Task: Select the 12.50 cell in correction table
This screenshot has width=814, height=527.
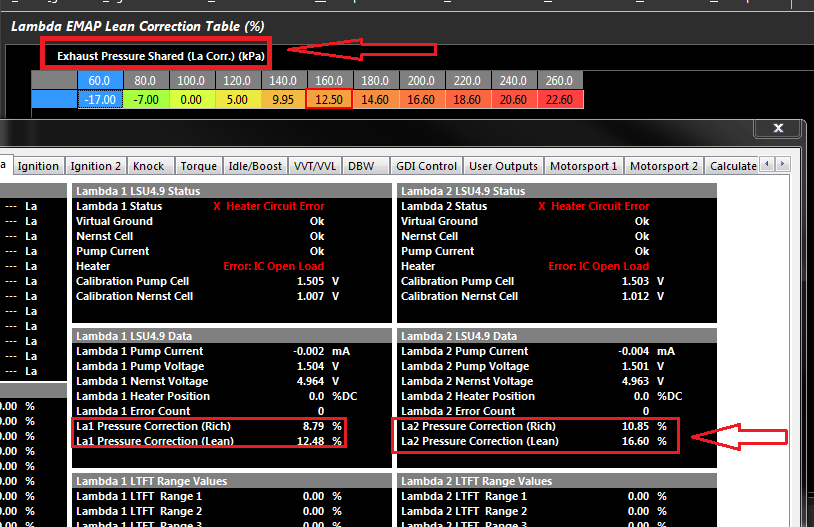Action: tap(329, 99)
